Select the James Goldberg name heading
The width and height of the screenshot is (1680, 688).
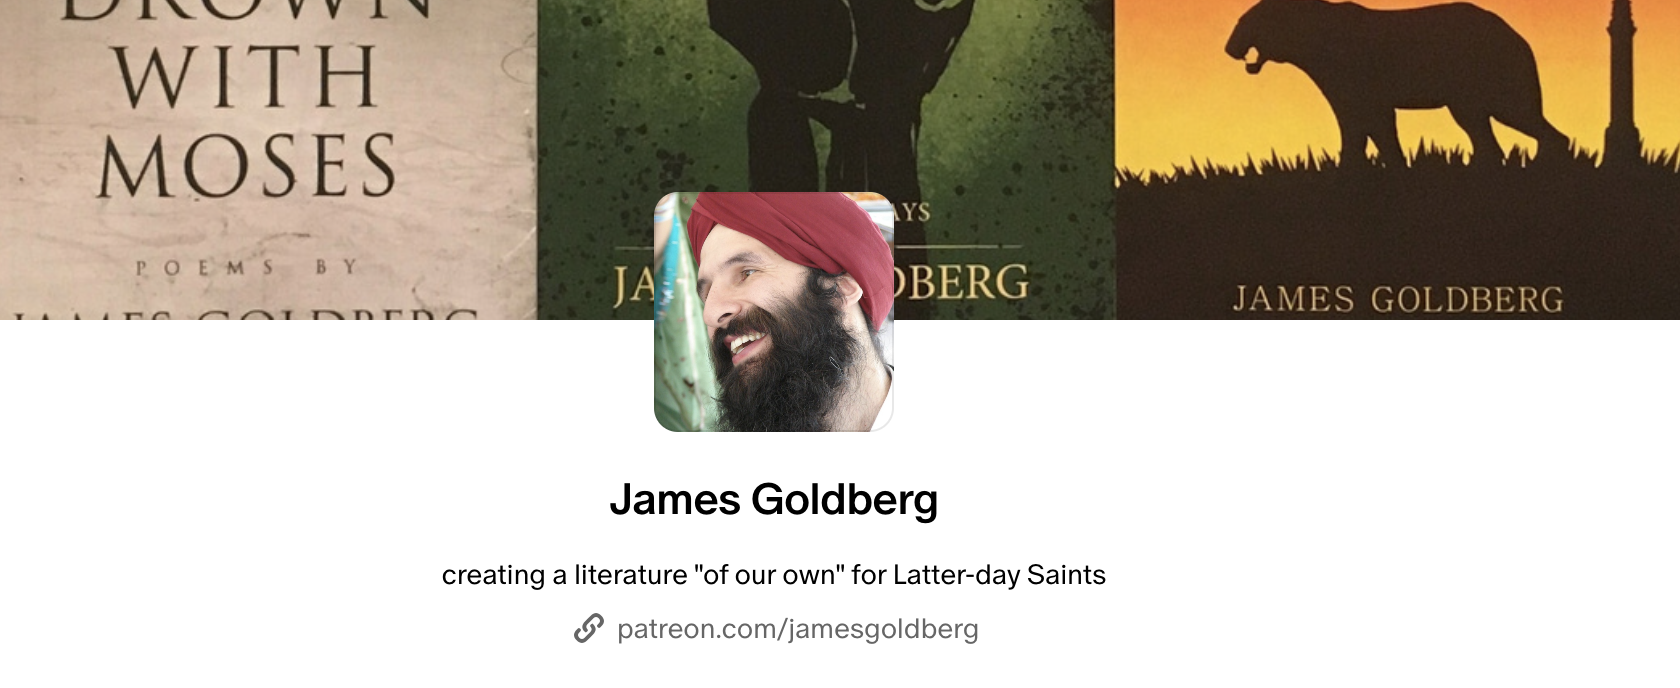tap(773, 499)
